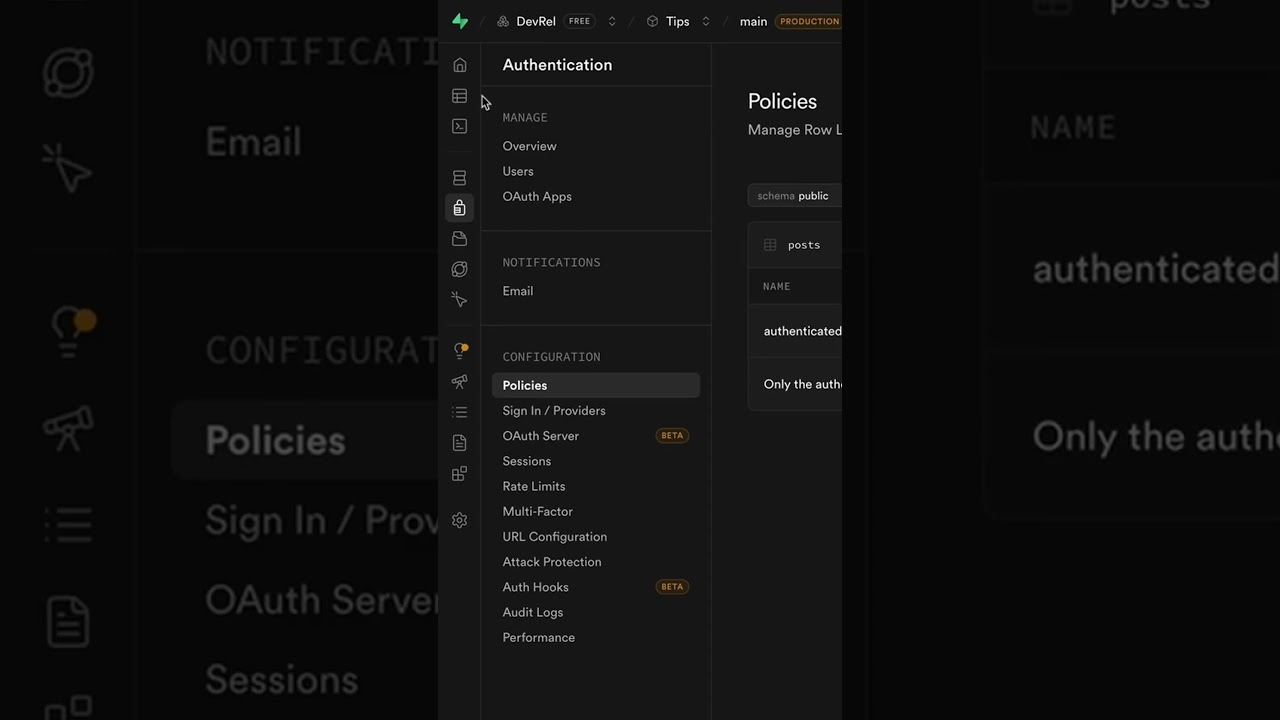This screenshot has height=720, width=1280.
Task: Expand the Tips project switcher chevrons
Action: pos(706,21)
